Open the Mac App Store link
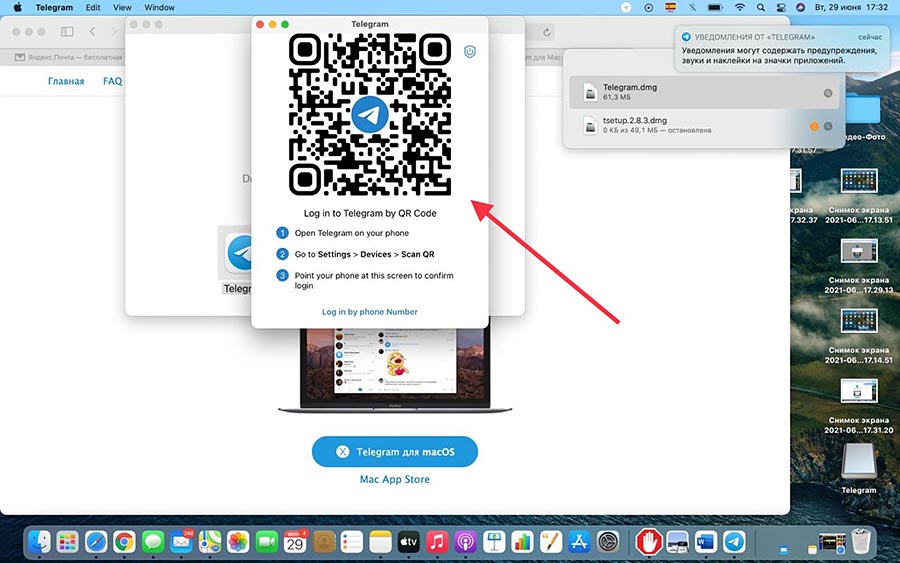The height and width of the screenshot is (563, 900). pyautogui.click(x=394, y=479)
